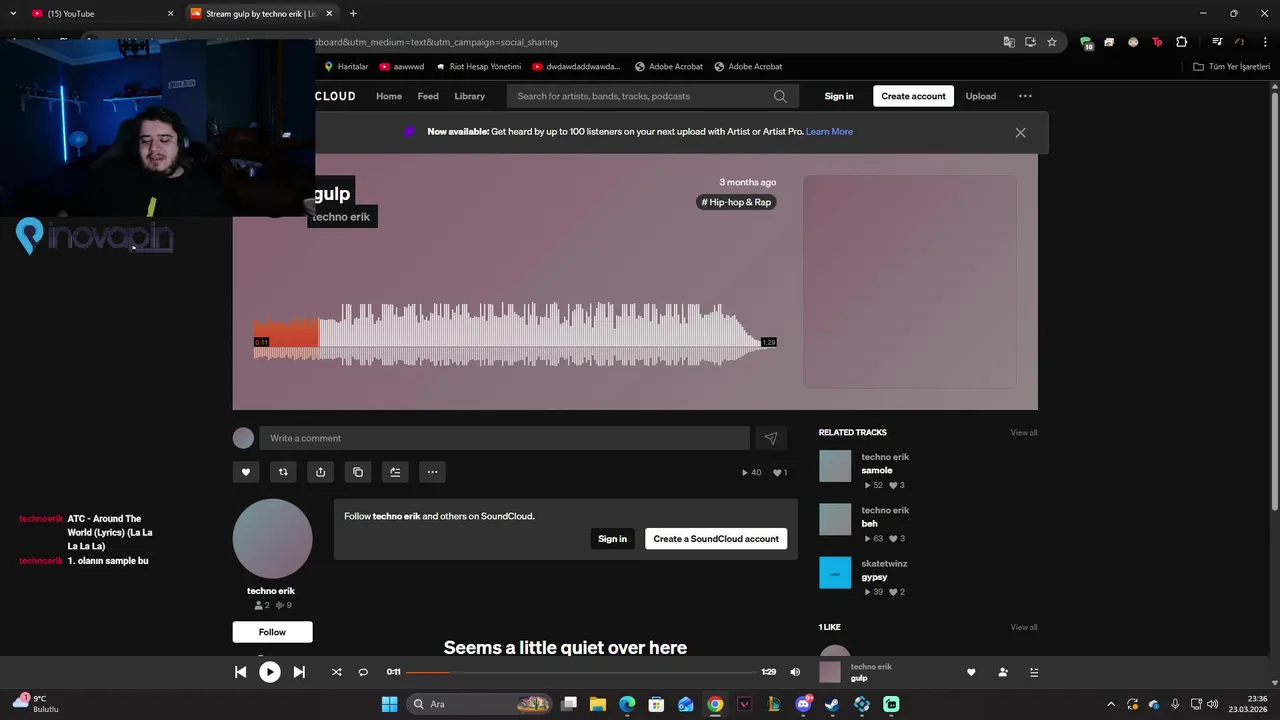Open the Learn More link in the banner
Screen dimensions: 1280x720
(x=829, y=132)
